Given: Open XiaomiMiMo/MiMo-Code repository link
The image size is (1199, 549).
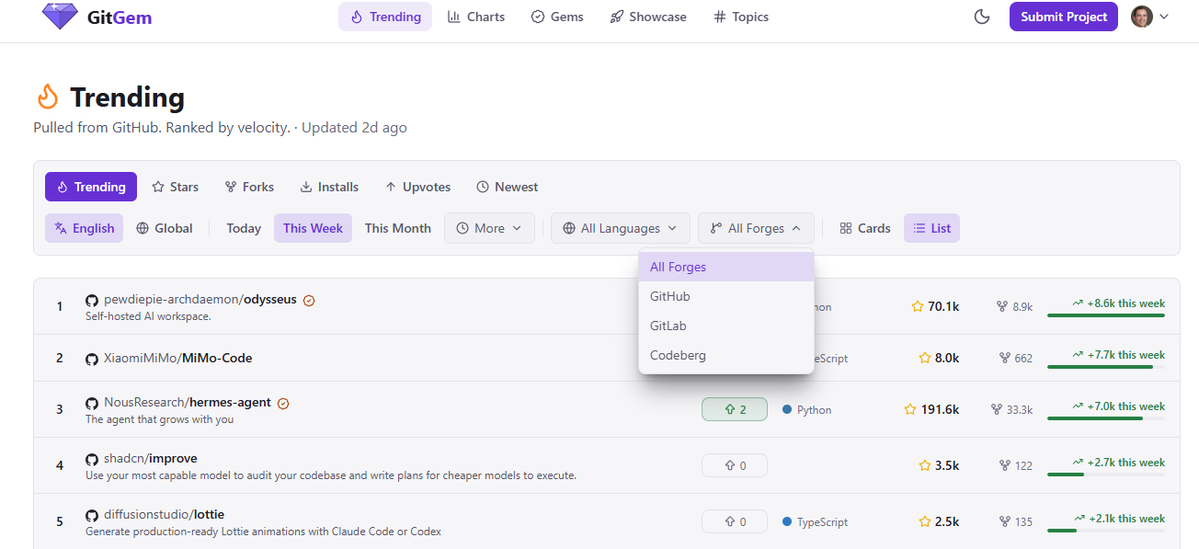Looking at the screenshot, I should [178, 358].
